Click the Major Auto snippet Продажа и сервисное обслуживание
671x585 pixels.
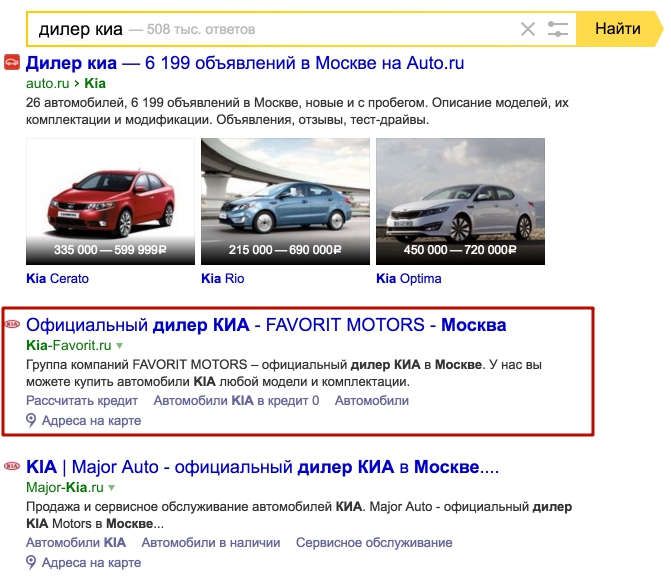[299, 515]
